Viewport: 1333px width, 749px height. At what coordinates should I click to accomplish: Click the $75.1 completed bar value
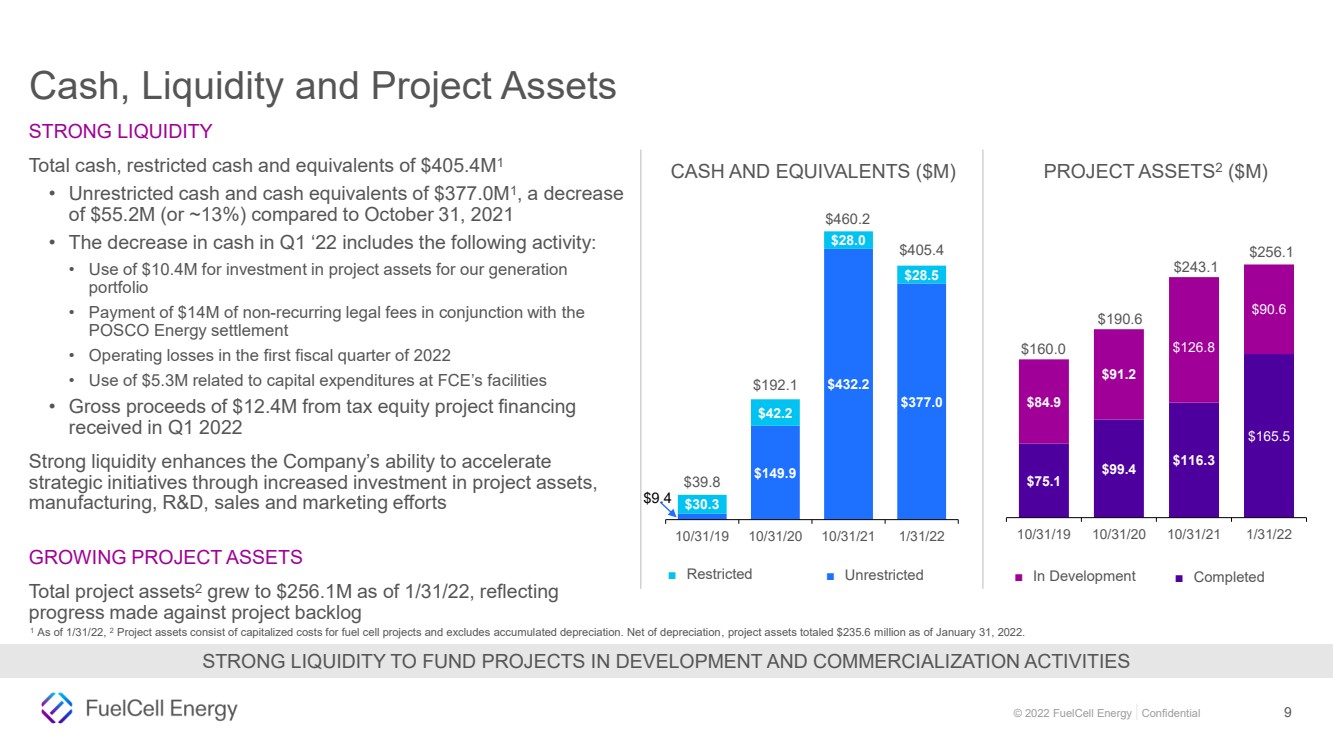pos(1044,481)
